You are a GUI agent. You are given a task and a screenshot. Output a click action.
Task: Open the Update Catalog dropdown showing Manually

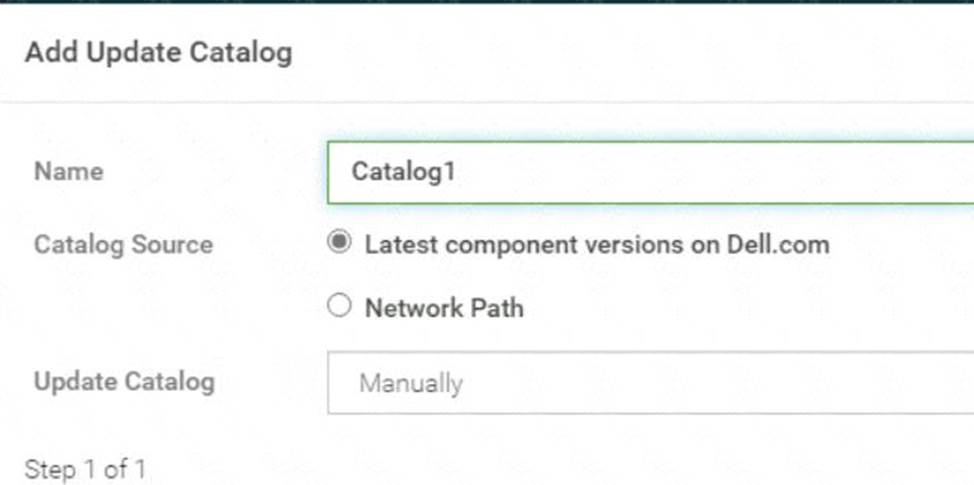tap(650, 383)
